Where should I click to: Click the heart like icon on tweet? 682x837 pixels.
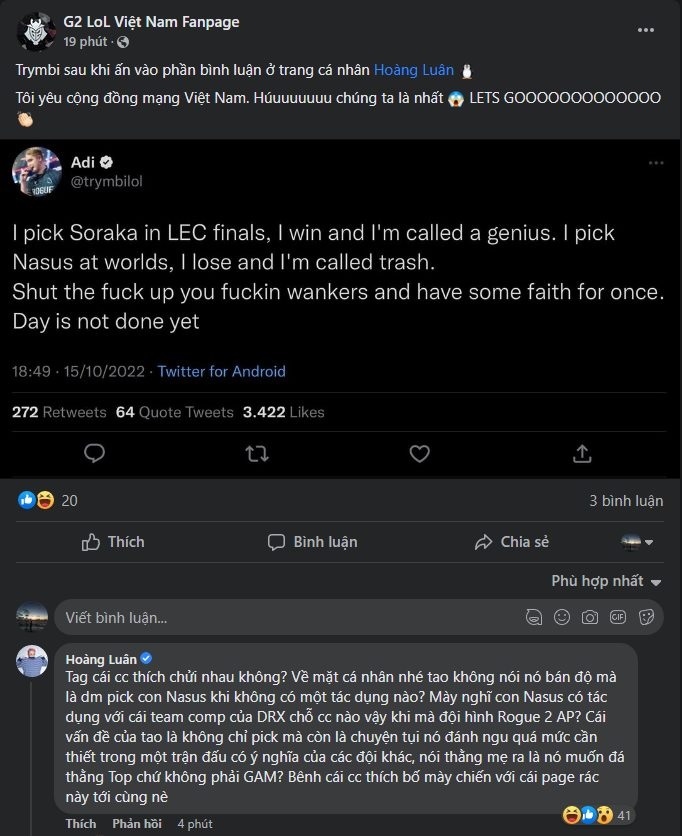420,454
